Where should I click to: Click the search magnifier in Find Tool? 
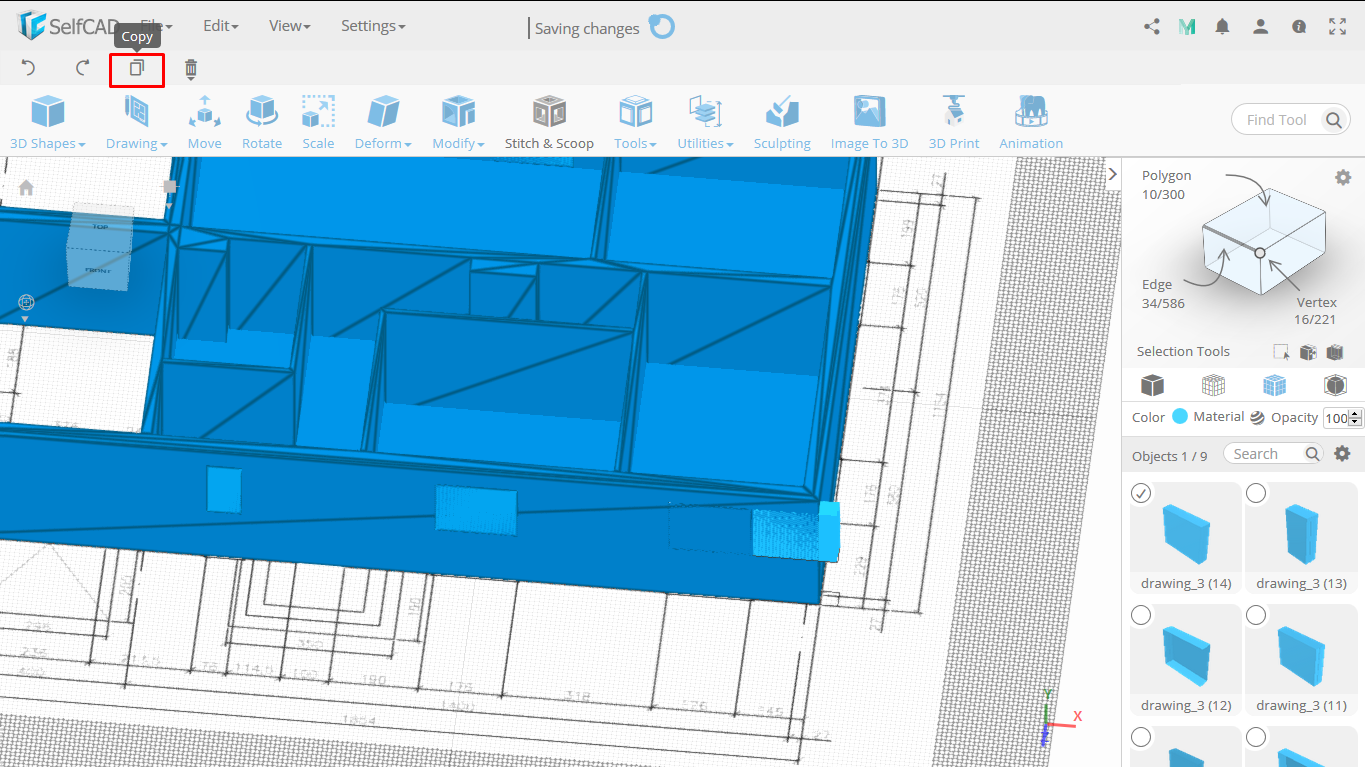tap(1334, 120)
